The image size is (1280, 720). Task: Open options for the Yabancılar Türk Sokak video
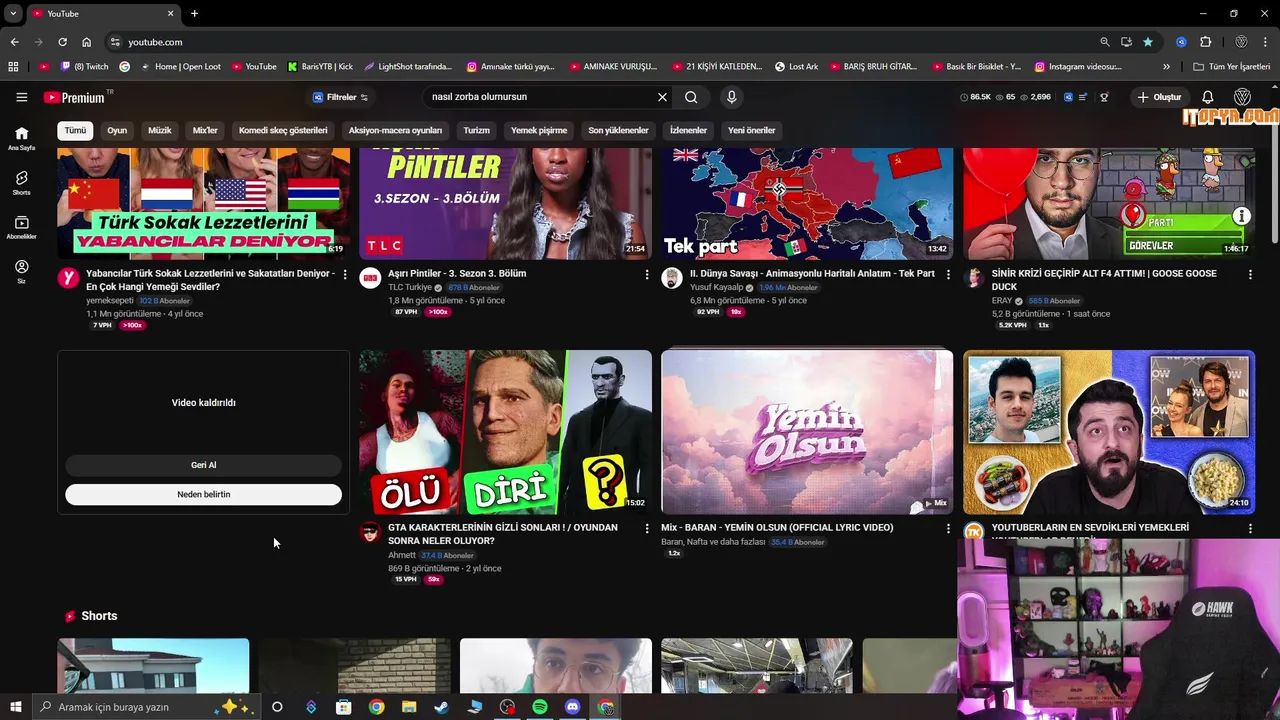pyautogui.click(x=345, y=274)
